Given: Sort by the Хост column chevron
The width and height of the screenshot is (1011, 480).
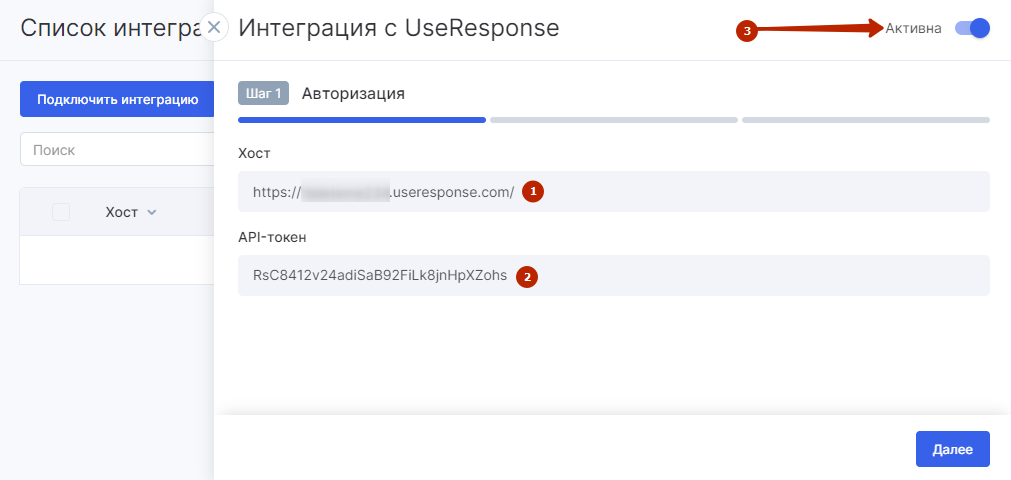Looking at the screenshot, I should [x=152, y=212].
